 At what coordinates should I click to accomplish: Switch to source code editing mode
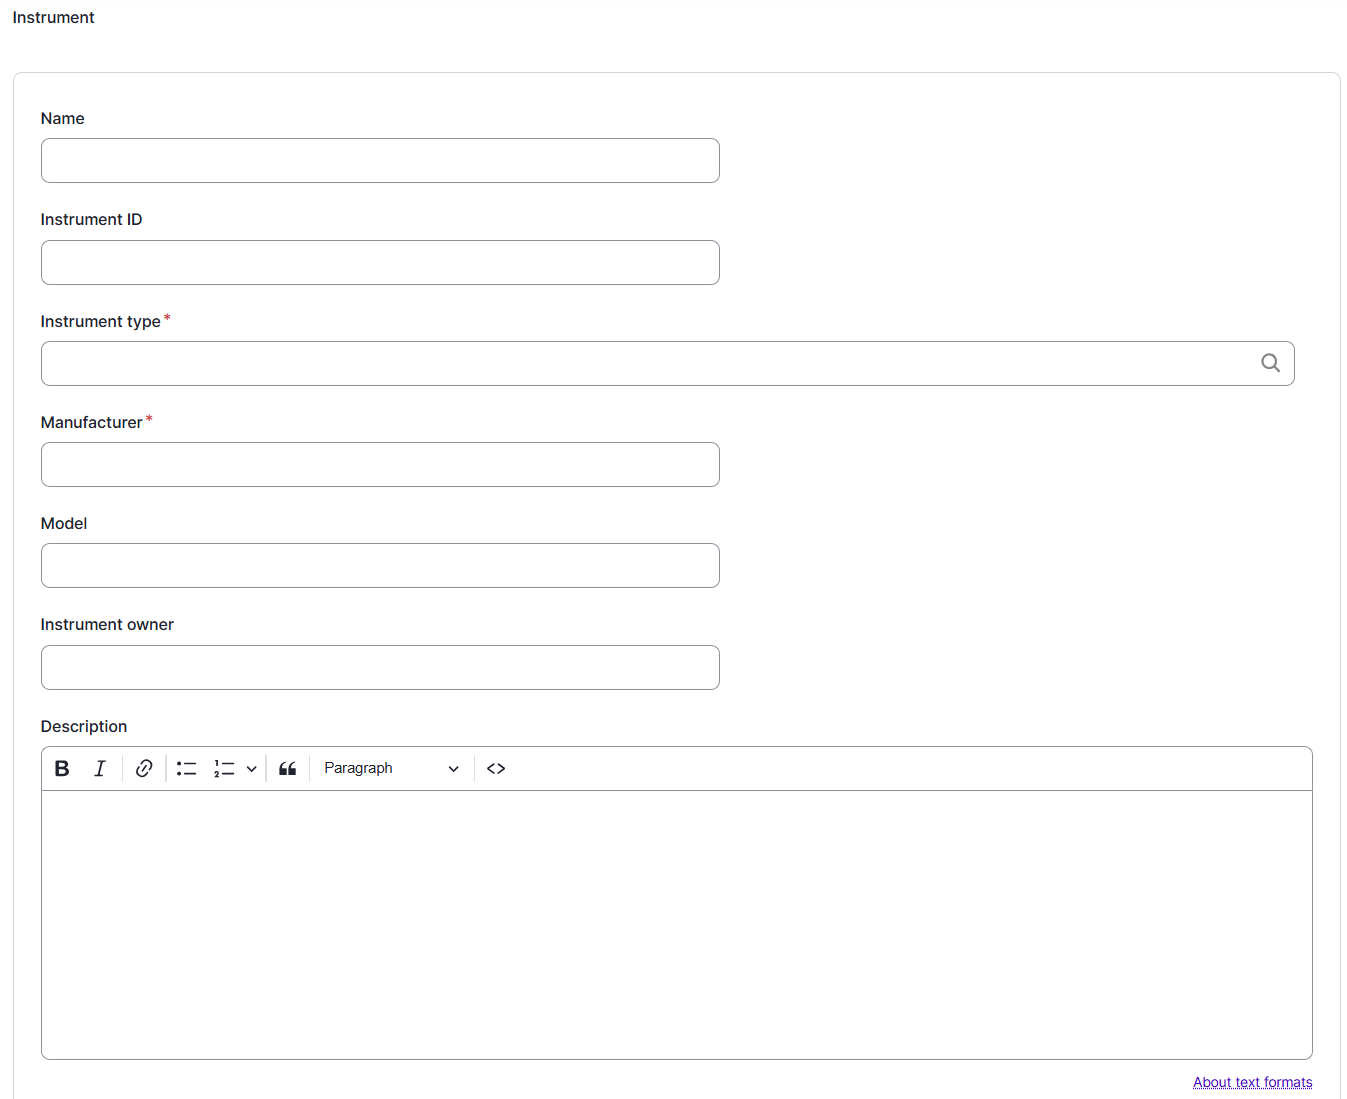pyautogui.click(x=496, y=768)
